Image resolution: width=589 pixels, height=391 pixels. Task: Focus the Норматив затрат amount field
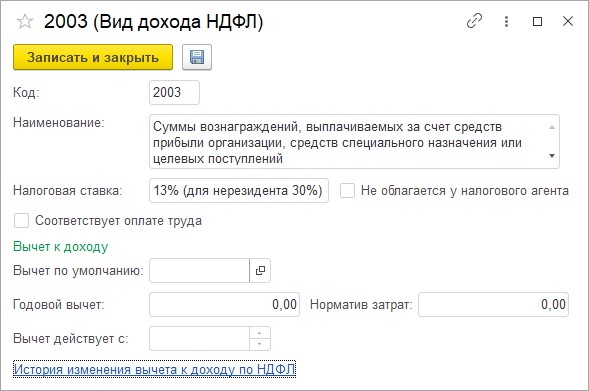coord(493,304)
